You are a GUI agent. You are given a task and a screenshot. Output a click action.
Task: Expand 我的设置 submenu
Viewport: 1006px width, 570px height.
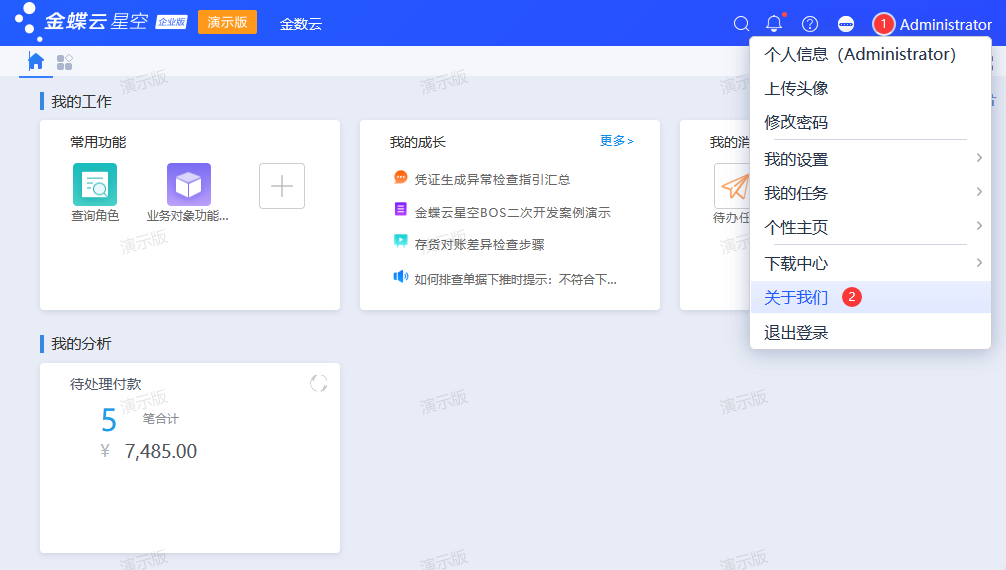[870, 159]
